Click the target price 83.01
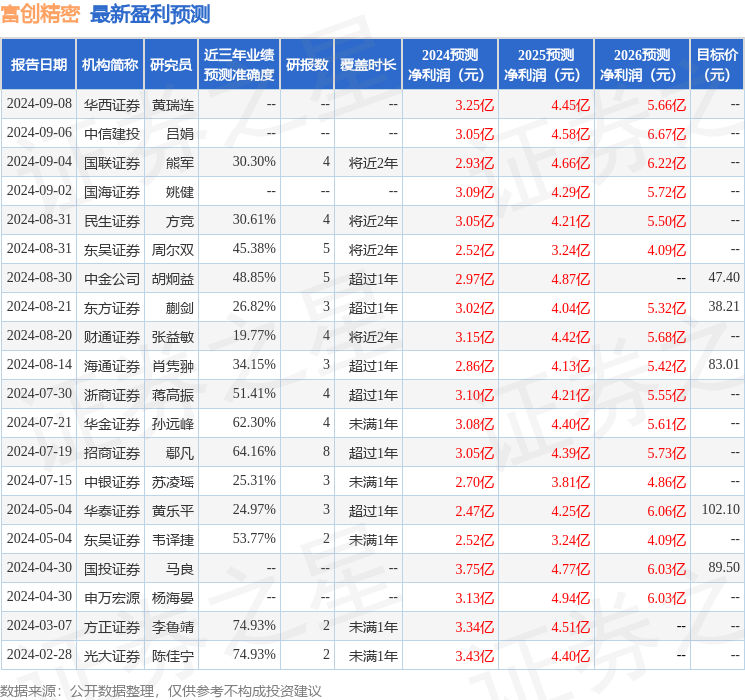This screenshot has width=745, height=700. pos(724,364)
